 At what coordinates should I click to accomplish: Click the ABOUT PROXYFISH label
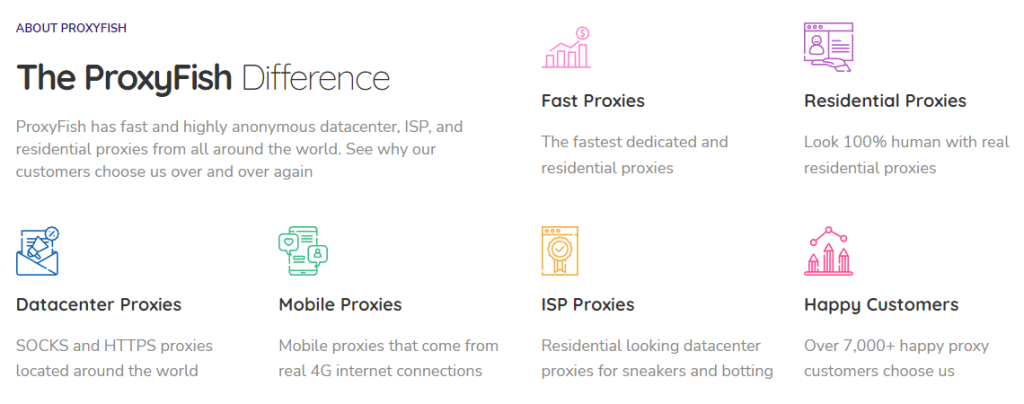(x=71, y=28)
